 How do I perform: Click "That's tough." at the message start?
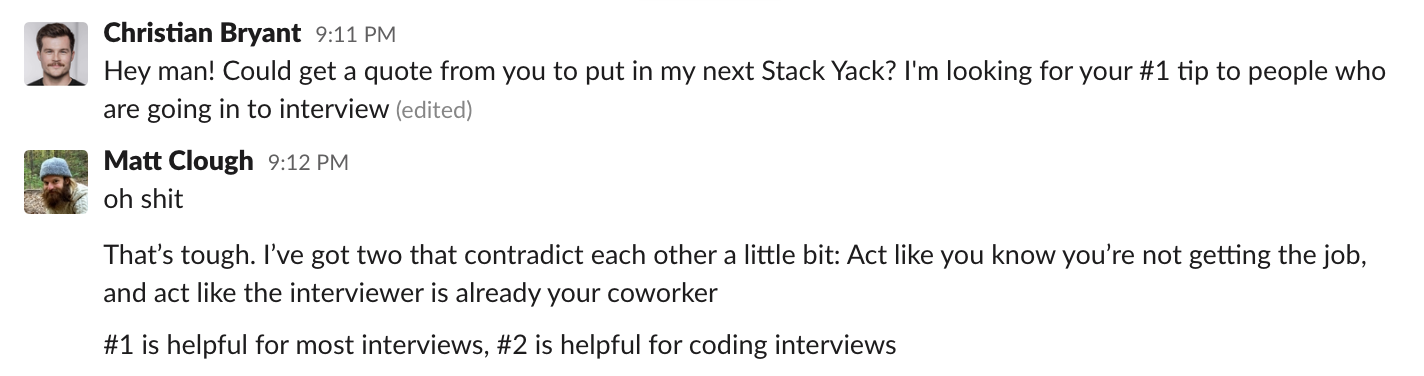tap(163, 256)
